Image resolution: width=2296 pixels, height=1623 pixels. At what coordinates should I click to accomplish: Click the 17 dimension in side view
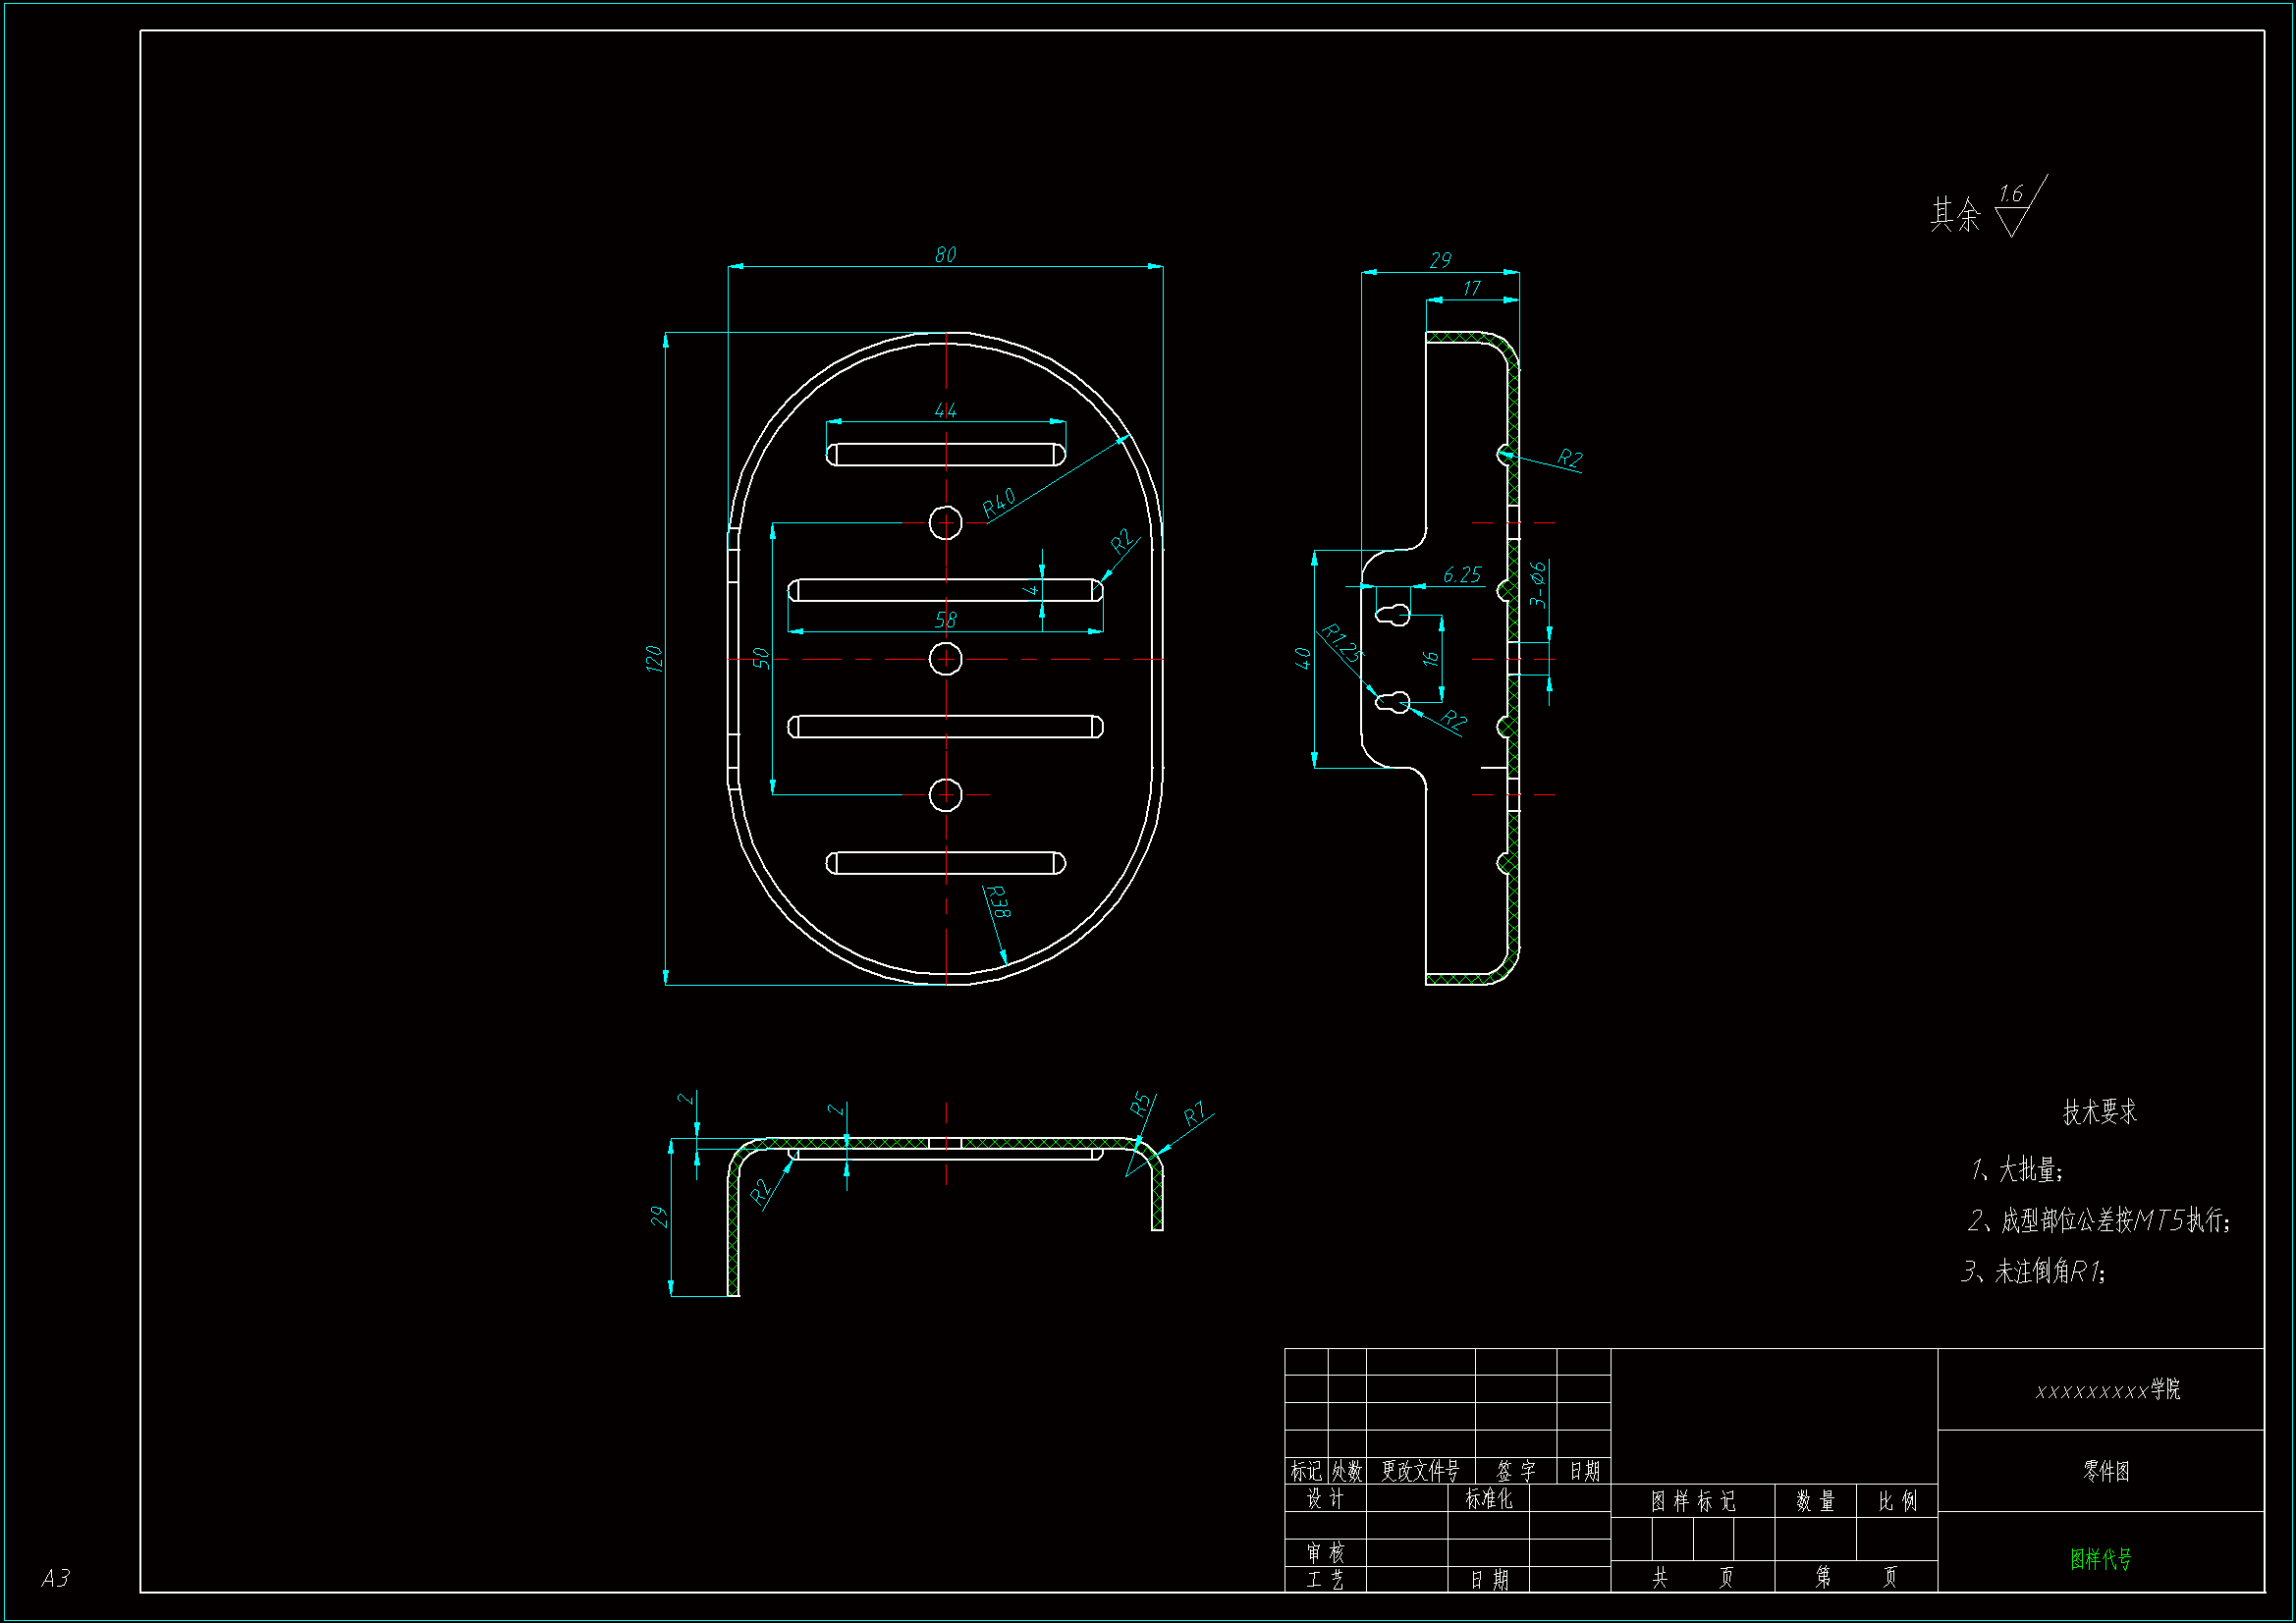[1471, 288]
